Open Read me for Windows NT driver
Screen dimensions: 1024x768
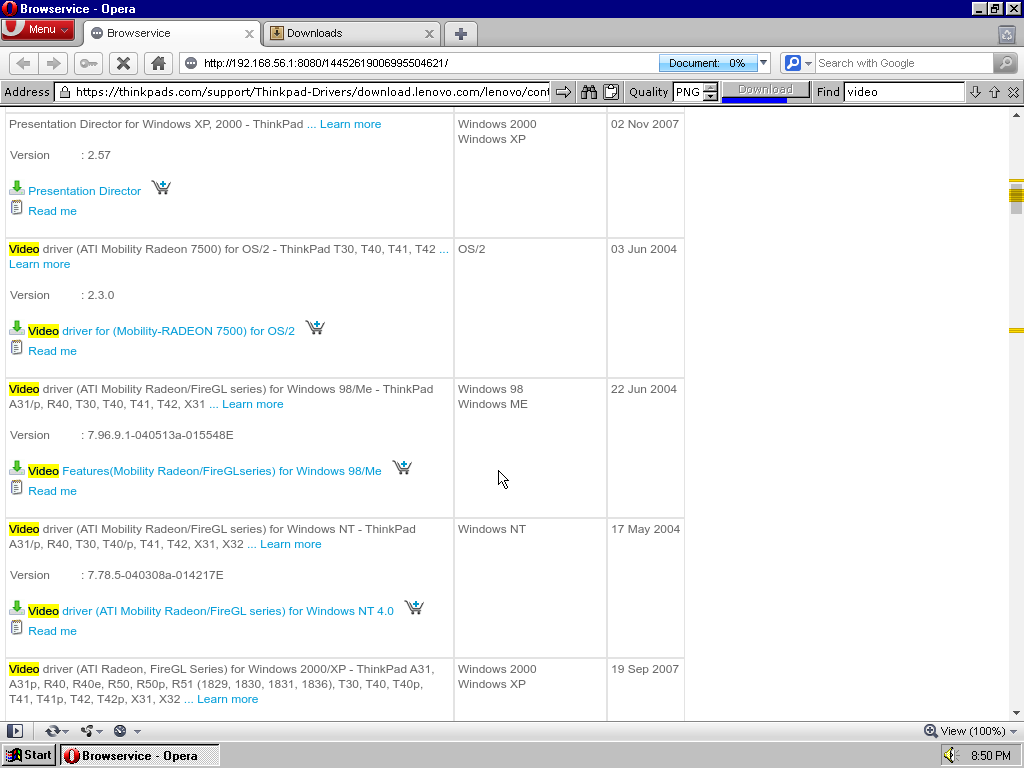[x=52, y=631]
